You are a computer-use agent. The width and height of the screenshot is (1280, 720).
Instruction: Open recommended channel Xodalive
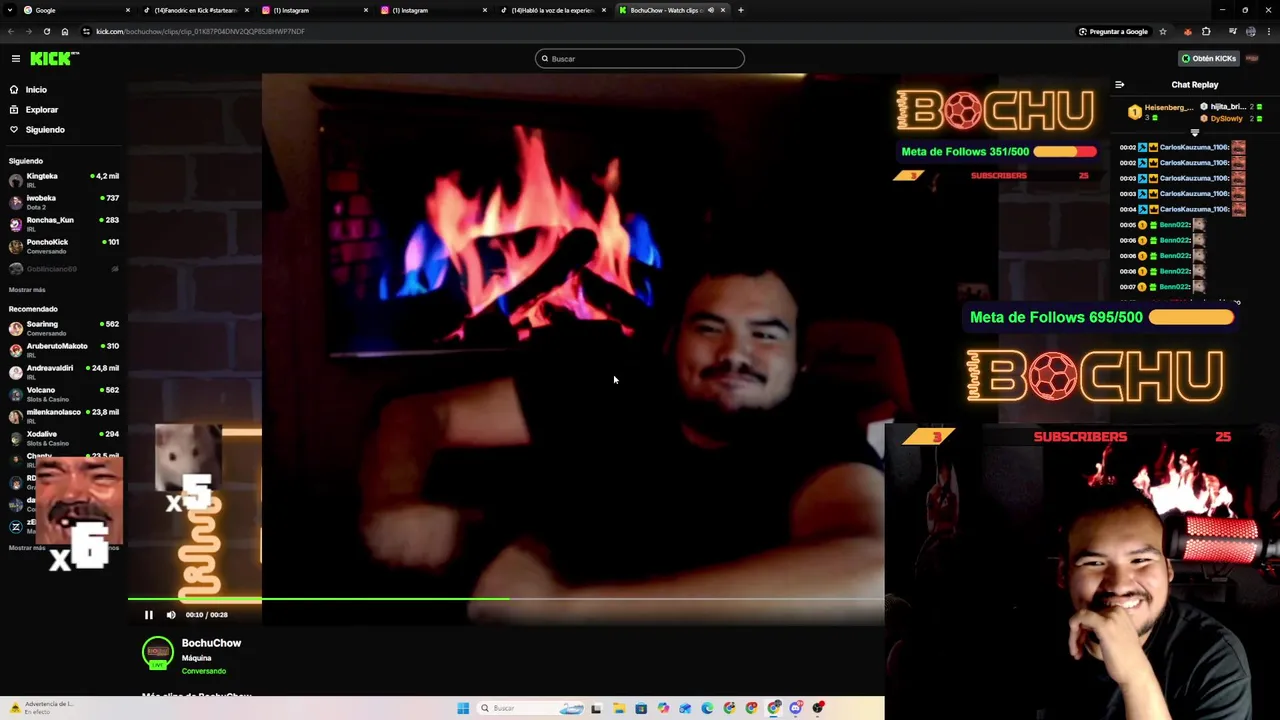pos(64,438)
